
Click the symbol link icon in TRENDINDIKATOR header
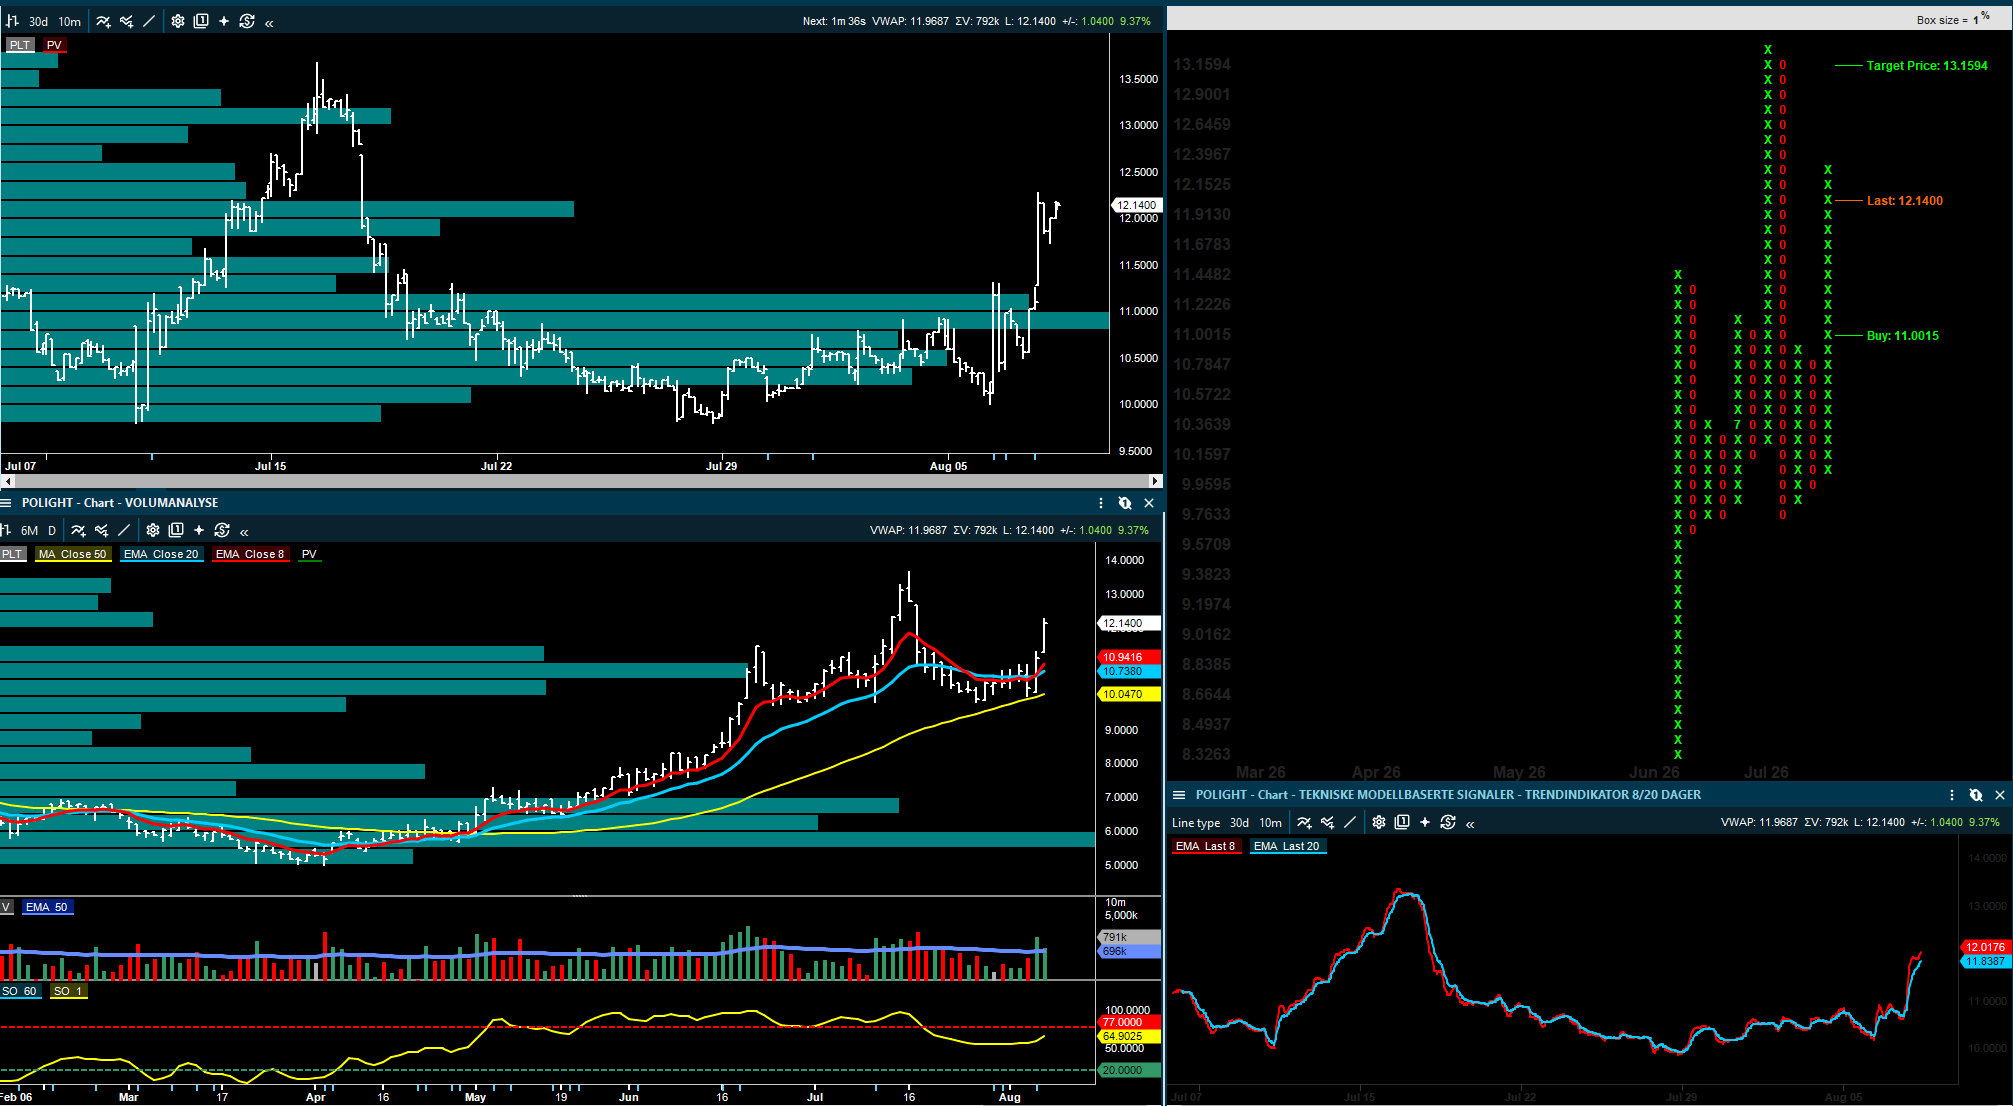tap(1976, 795)
